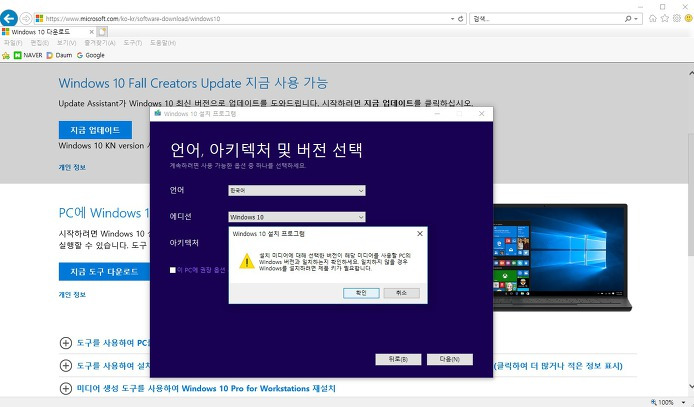
Task: Click the blue 지금 도구 다운로드 button
Action: coord(104,272)
